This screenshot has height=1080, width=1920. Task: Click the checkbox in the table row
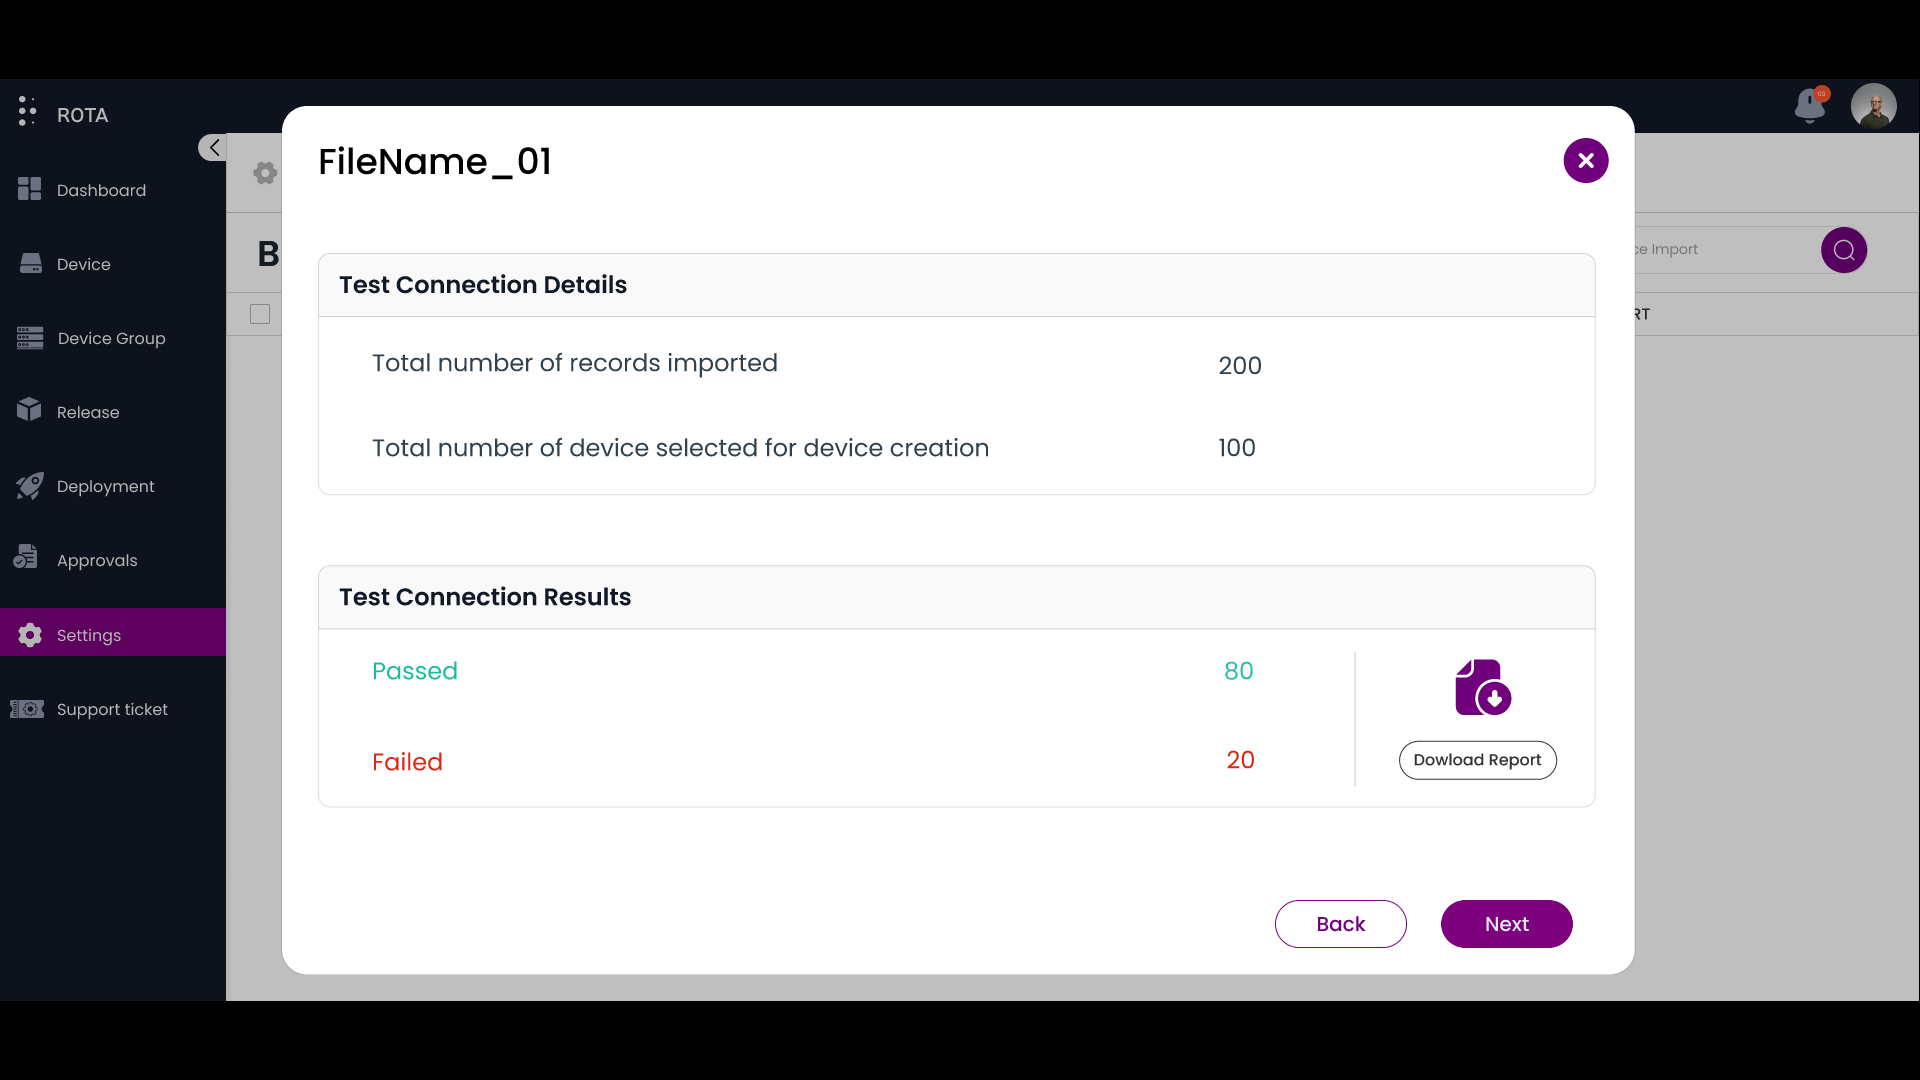coord(260,314)
